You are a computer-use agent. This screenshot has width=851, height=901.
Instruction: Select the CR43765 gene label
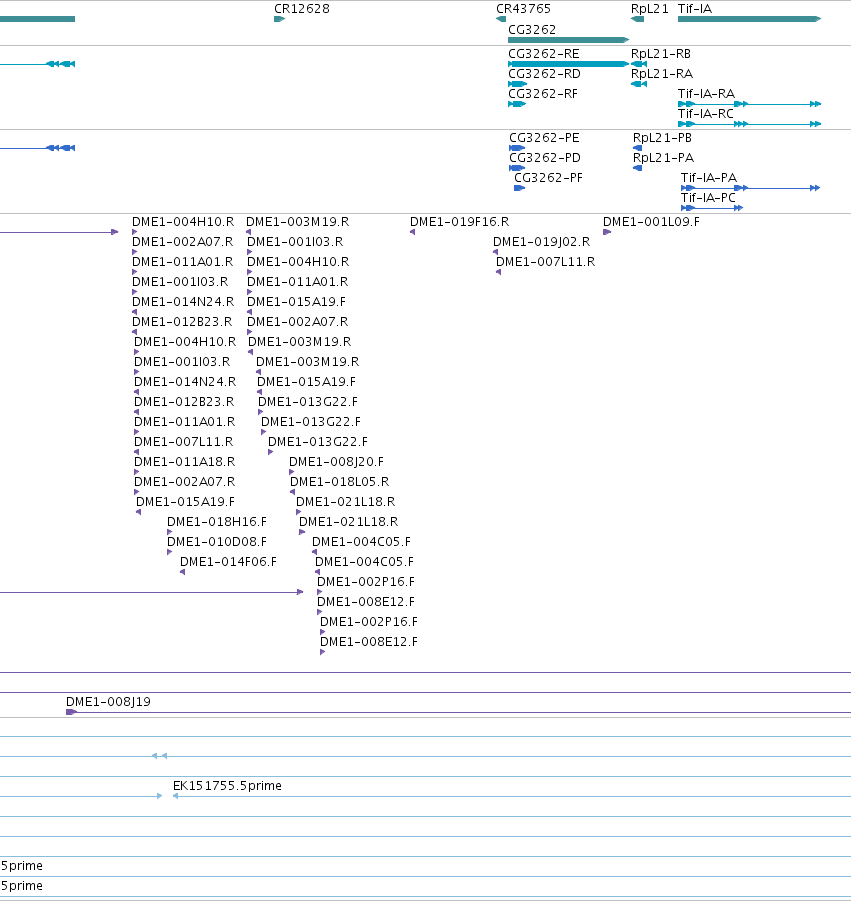click(523, 9)
